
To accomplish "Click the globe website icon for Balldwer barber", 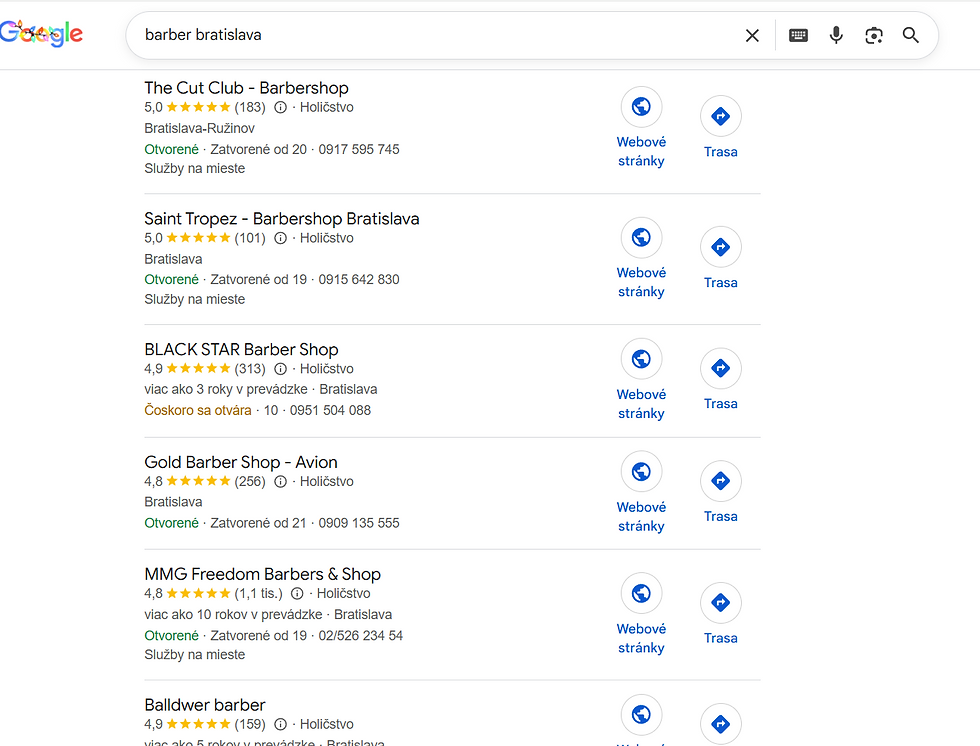I will 641,715.
